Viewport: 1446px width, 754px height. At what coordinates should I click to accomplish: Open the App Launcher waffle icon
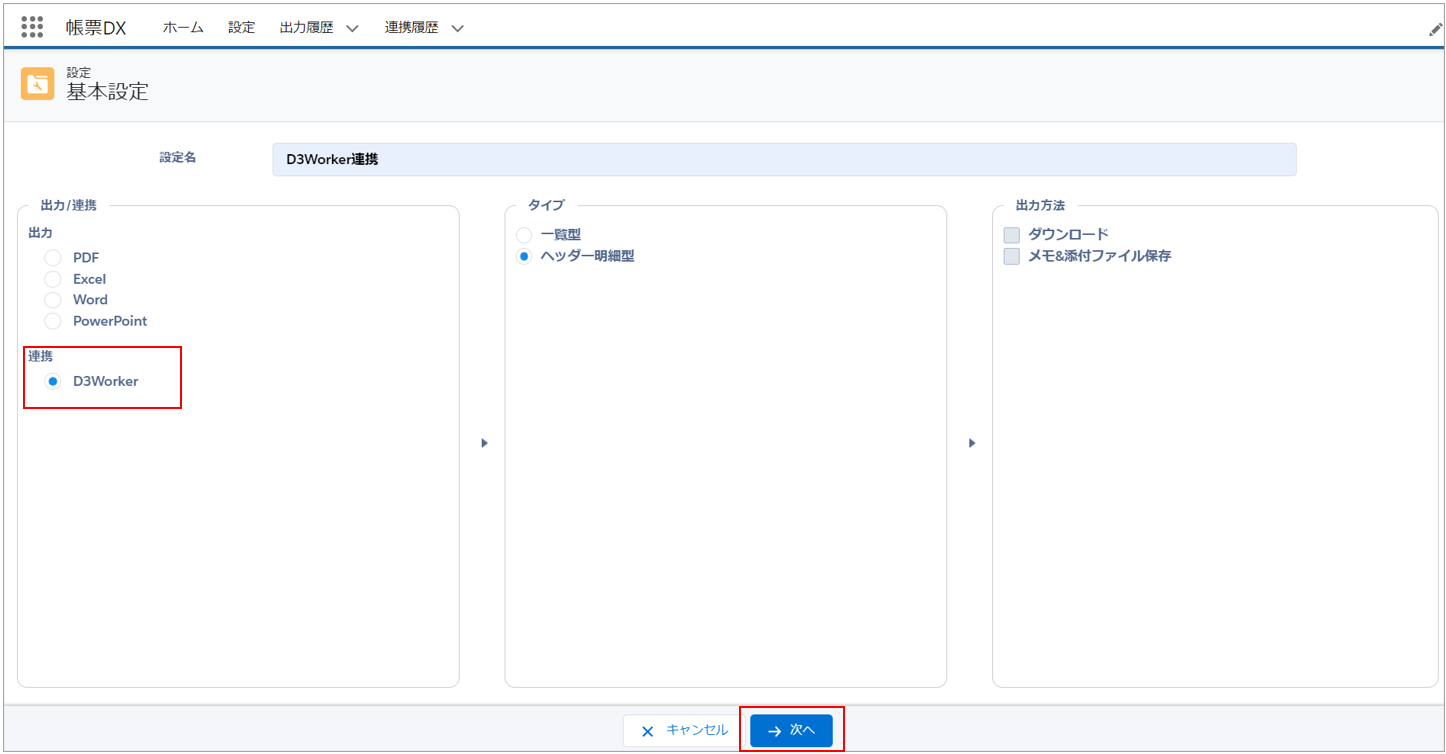[x=32, y=27]
